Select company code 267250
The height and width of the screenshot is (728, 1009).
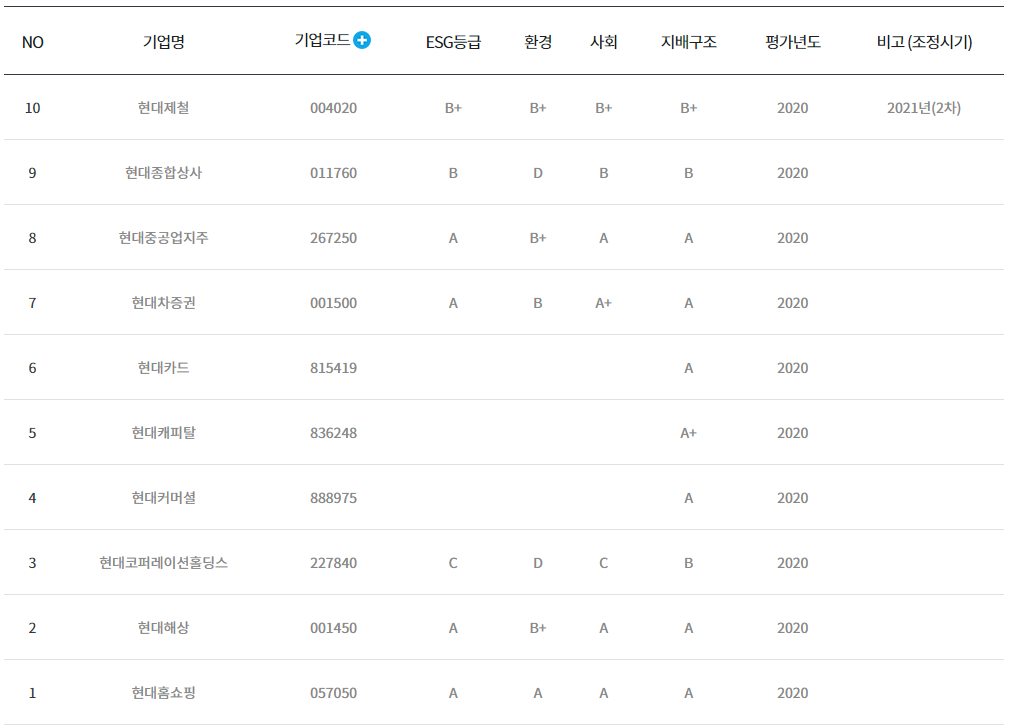point(333,238)
